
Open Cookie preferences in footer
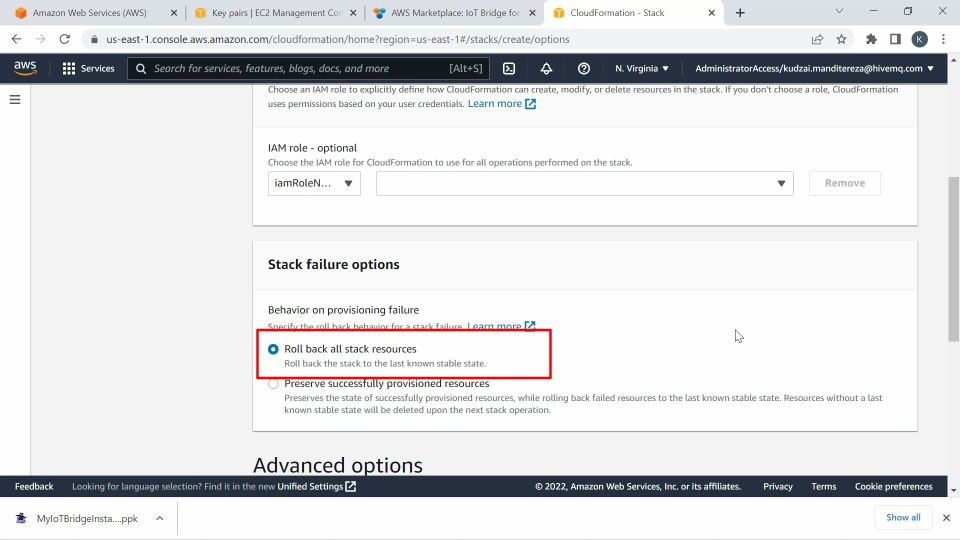tap(893, 487)
